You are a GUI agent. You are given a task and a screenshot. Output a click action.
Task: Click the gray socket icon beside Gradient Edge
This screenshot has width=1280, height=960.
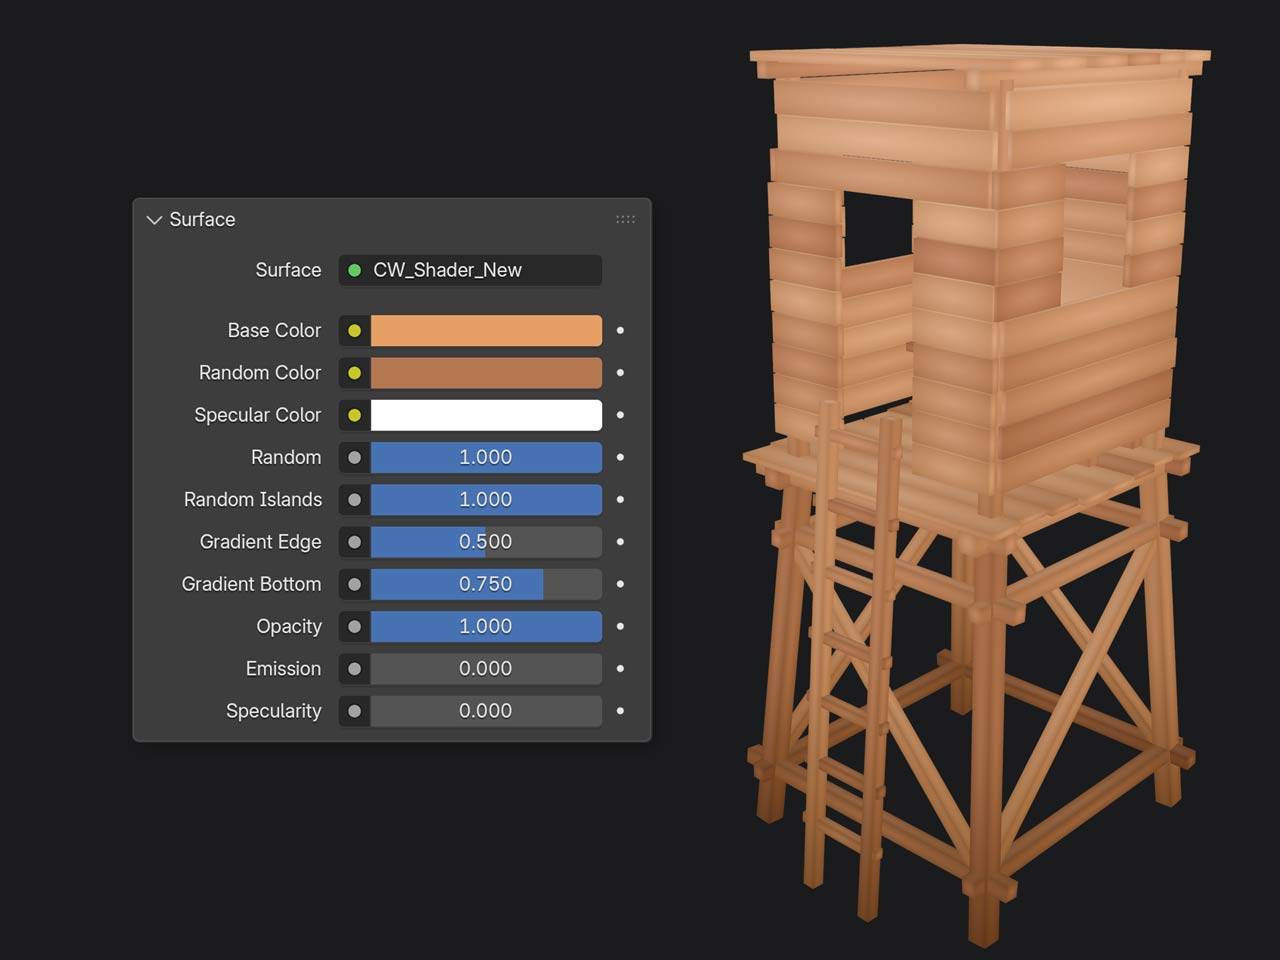(x=354, y=542)
